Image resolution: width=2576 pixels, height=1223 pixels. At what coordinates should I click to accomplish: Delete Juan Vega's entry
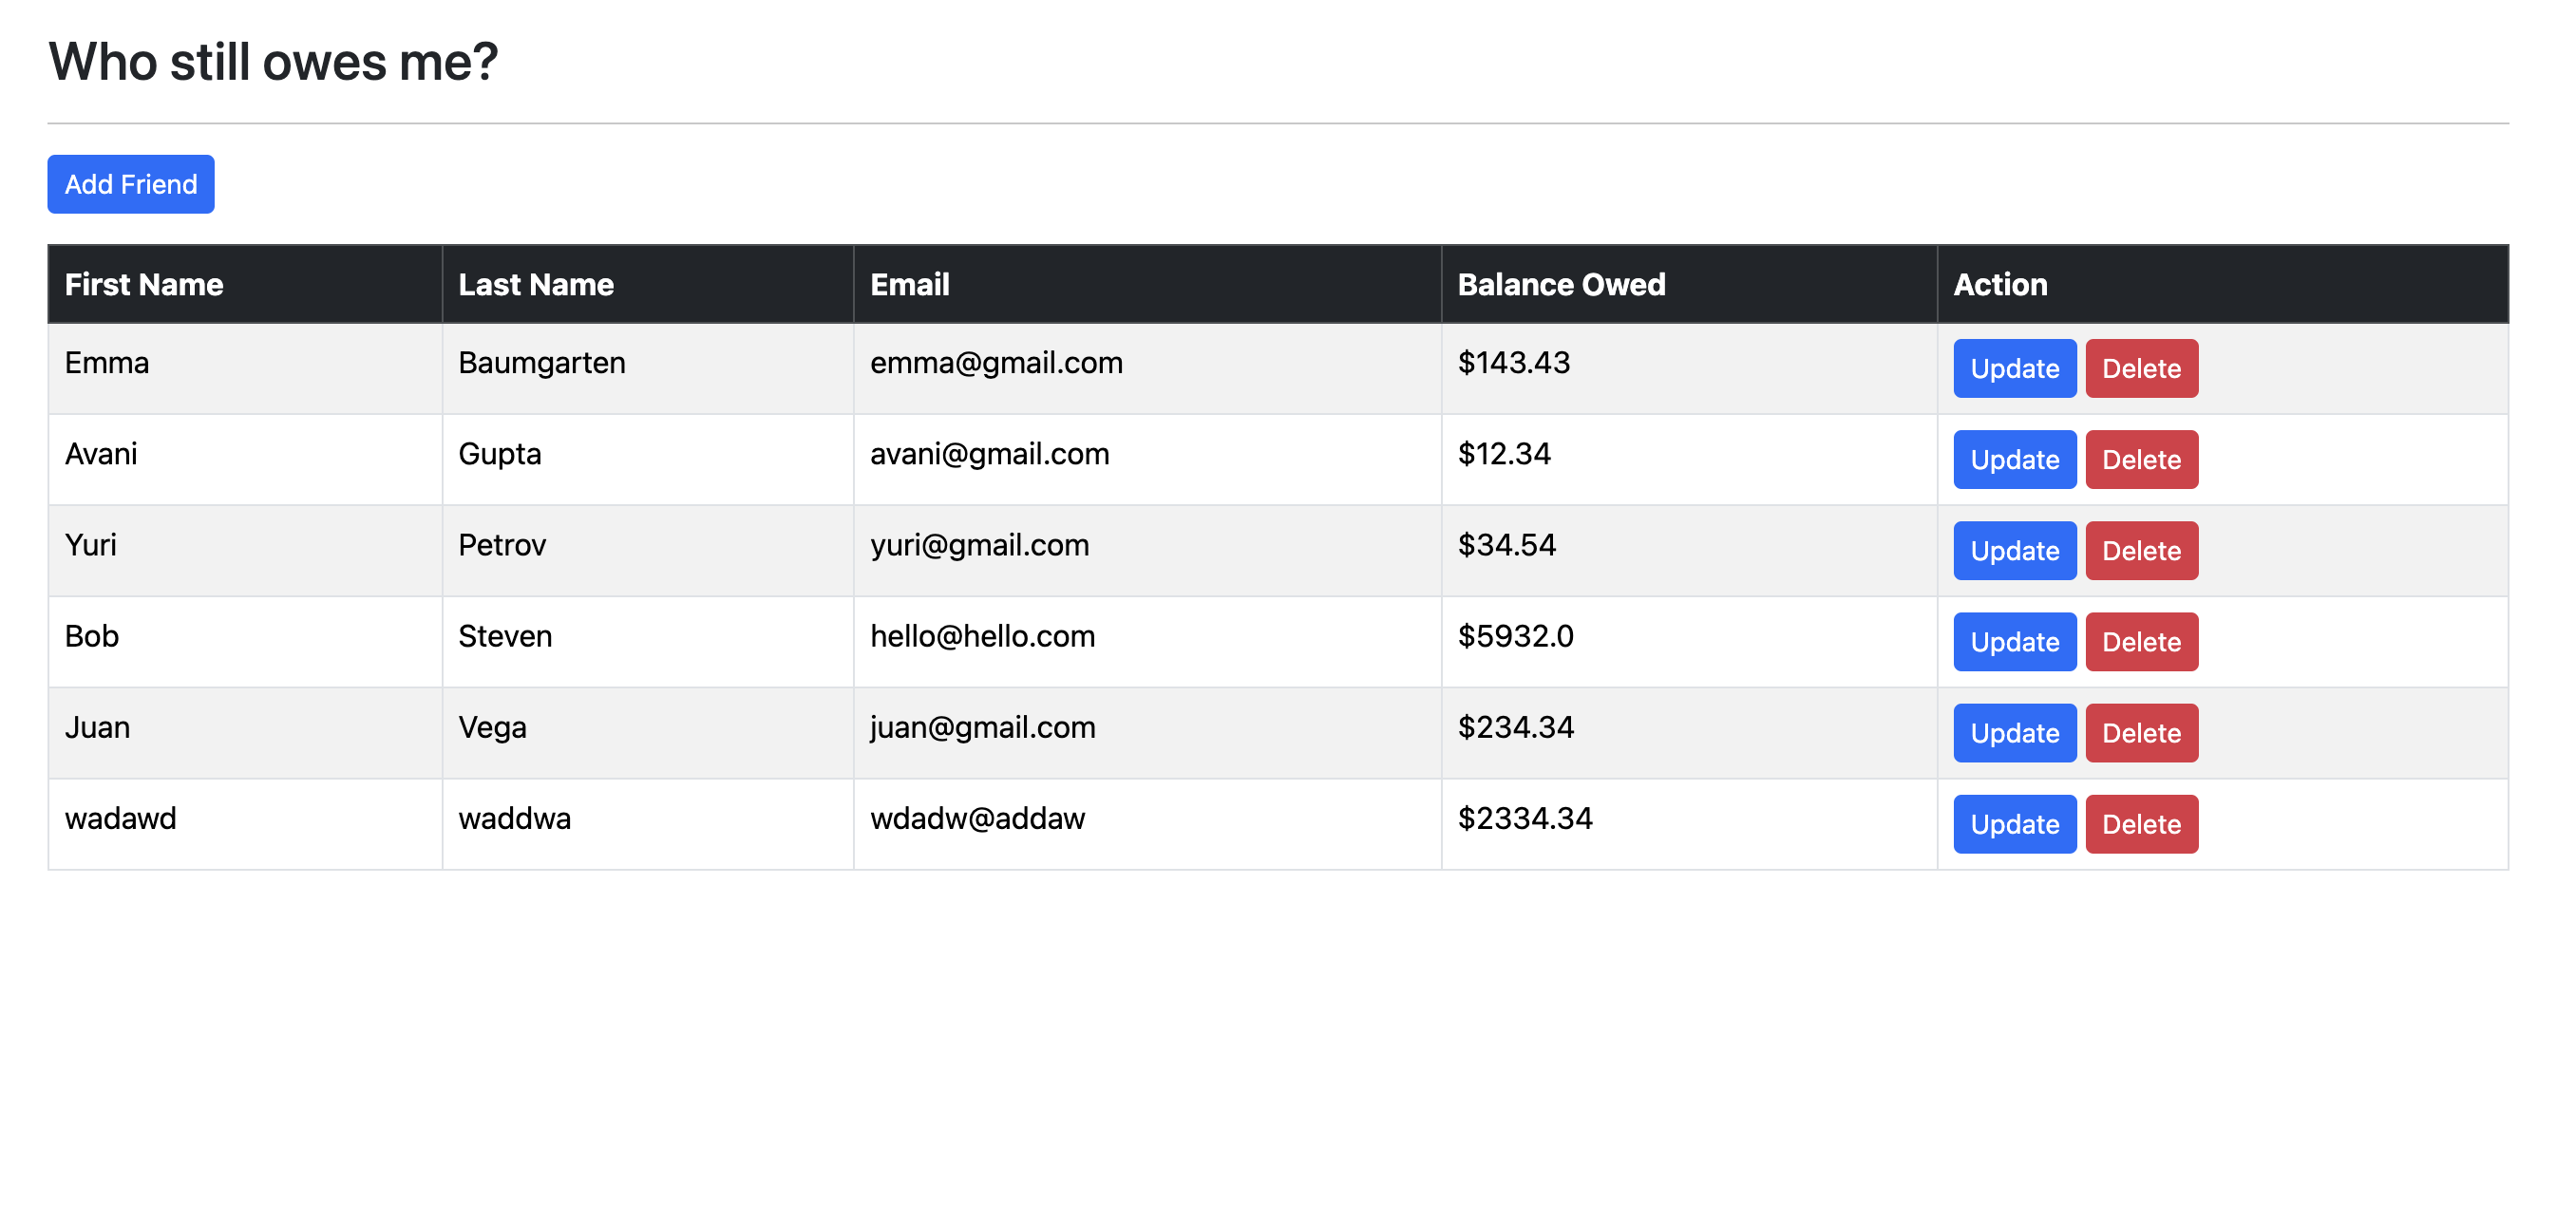click(2142, 732)
